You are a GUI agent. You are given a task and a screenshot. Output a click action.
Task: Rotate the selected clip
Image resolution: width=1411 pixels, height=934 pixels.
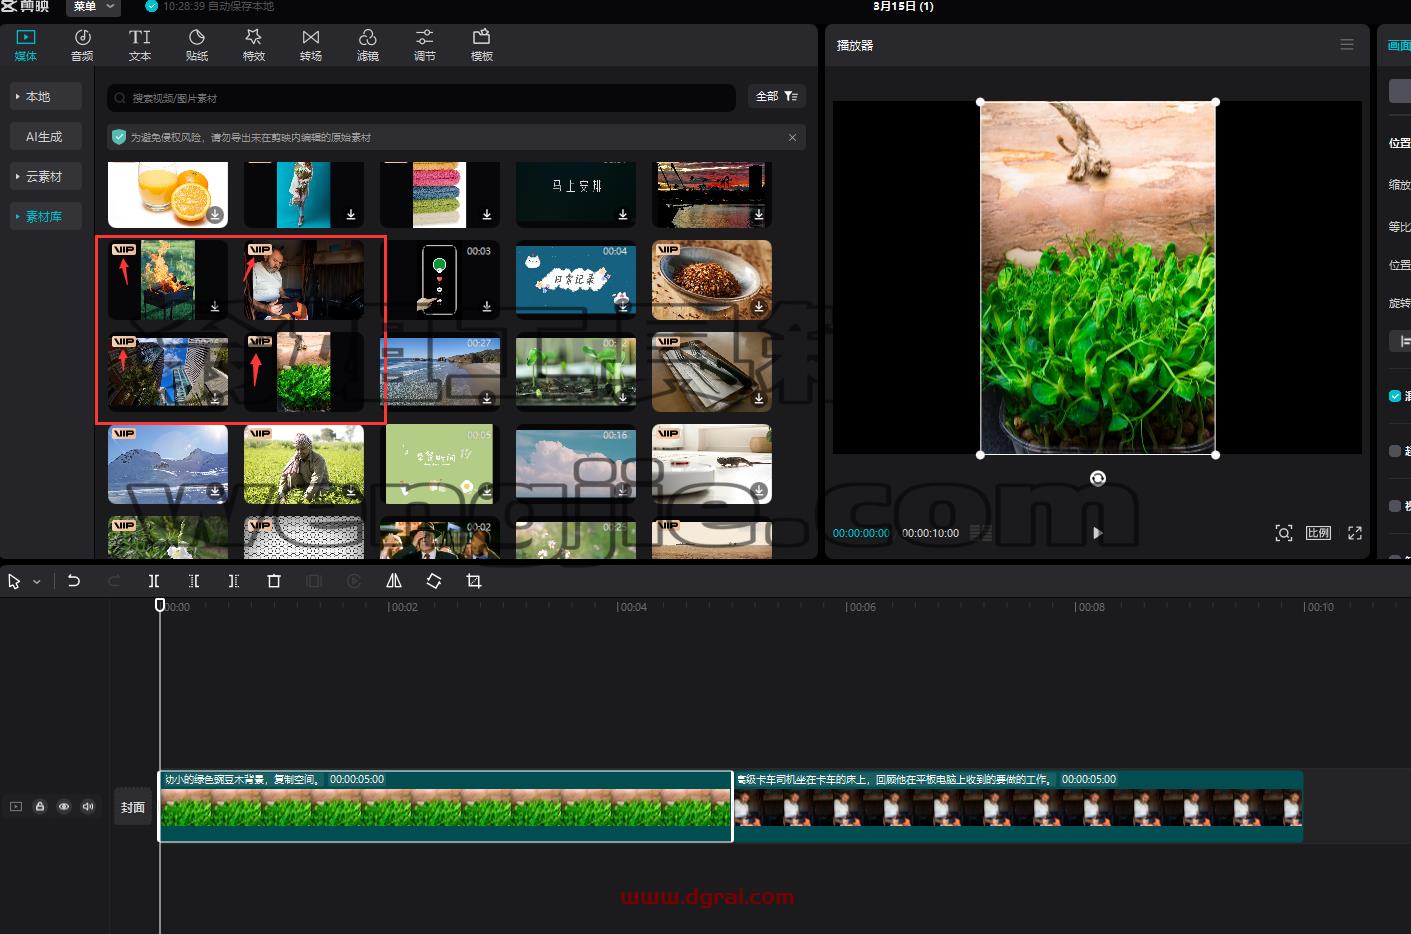click(x=434, y=581)
